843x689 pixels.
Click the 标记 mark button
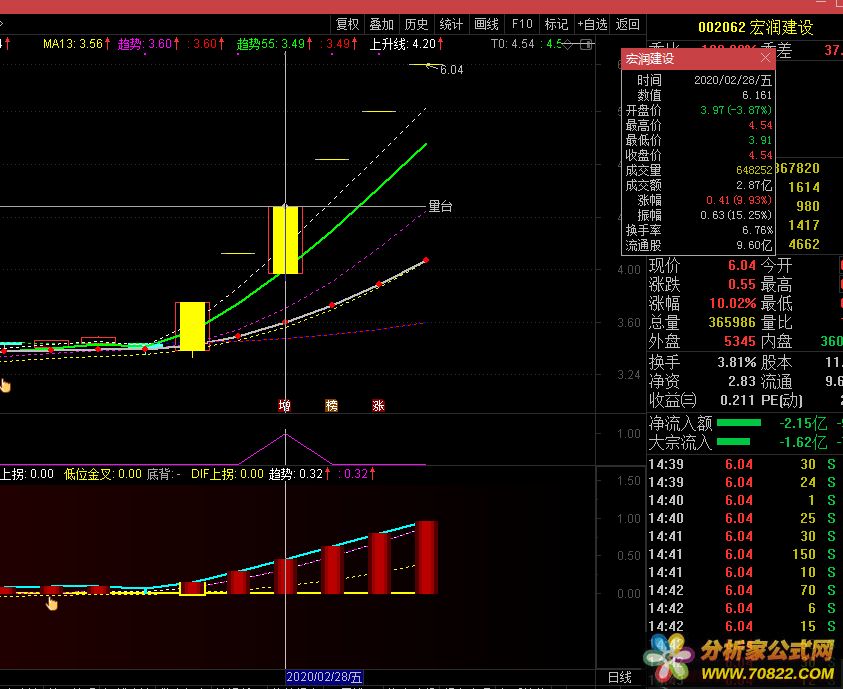coord(556,25)
